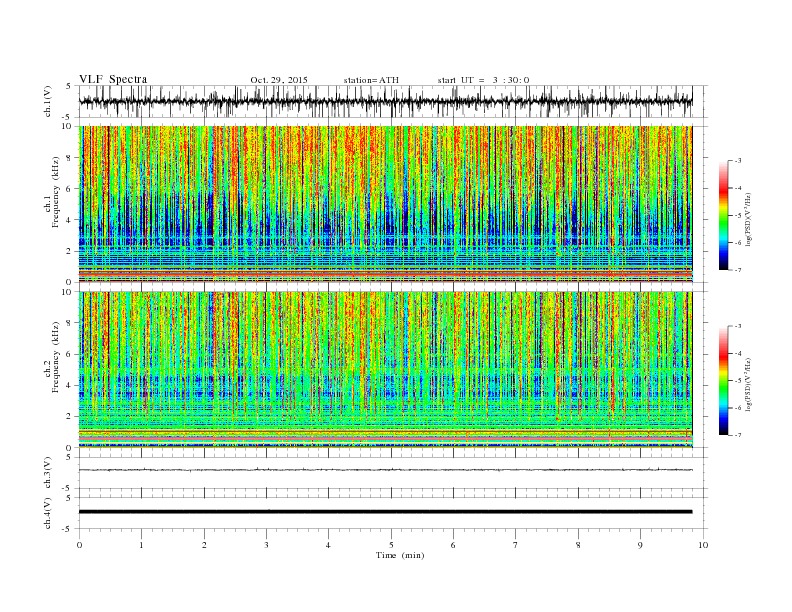Image resolution: width=792 pixels, height=612 pixels.
Task: Click the '-3' tick on ch.1 color bar
Action: [737, 161]
